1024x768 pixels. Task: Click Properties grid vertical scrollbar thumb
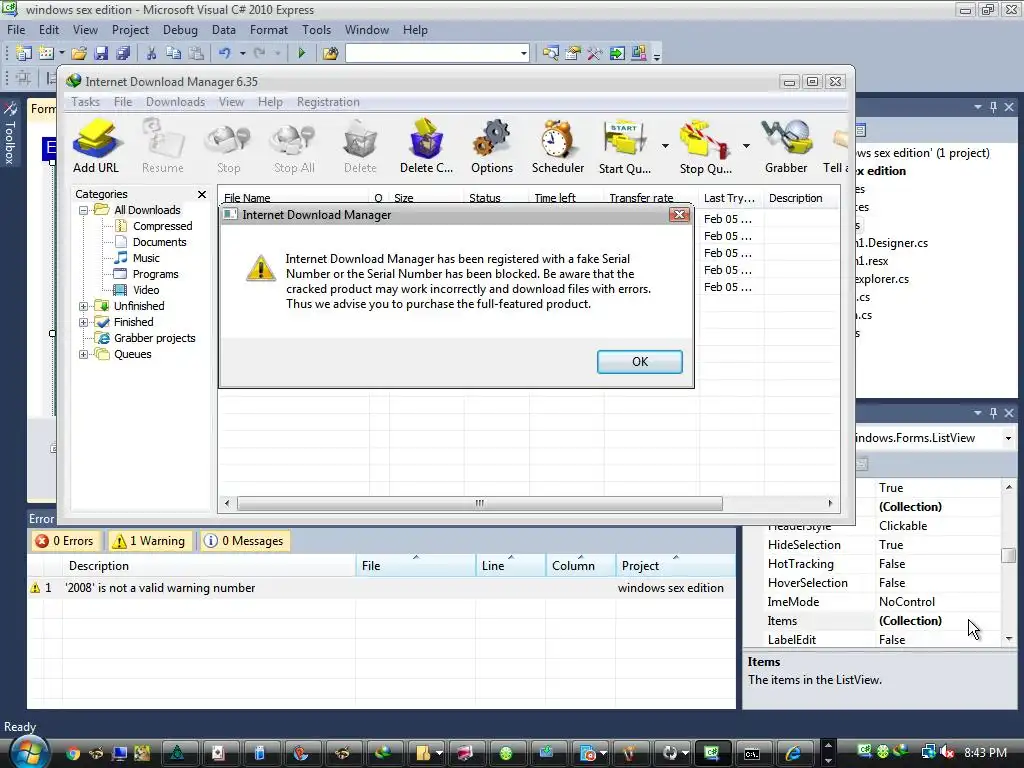pyautogui.click(x=1009, y=555)
